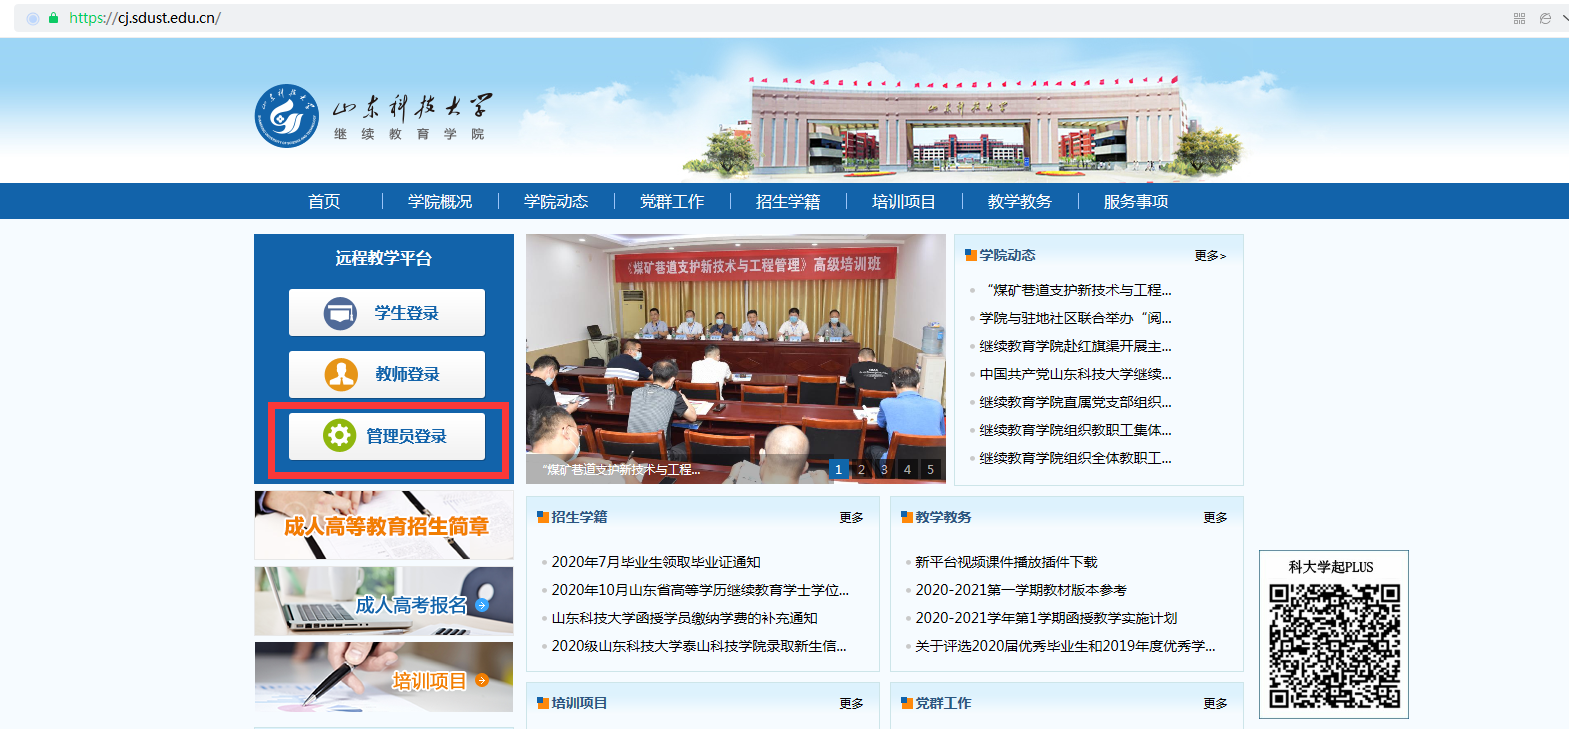Open 2020年7月毕业生领取毕业证通知 link
The image size is (1569, 729).
pos(656,562)
